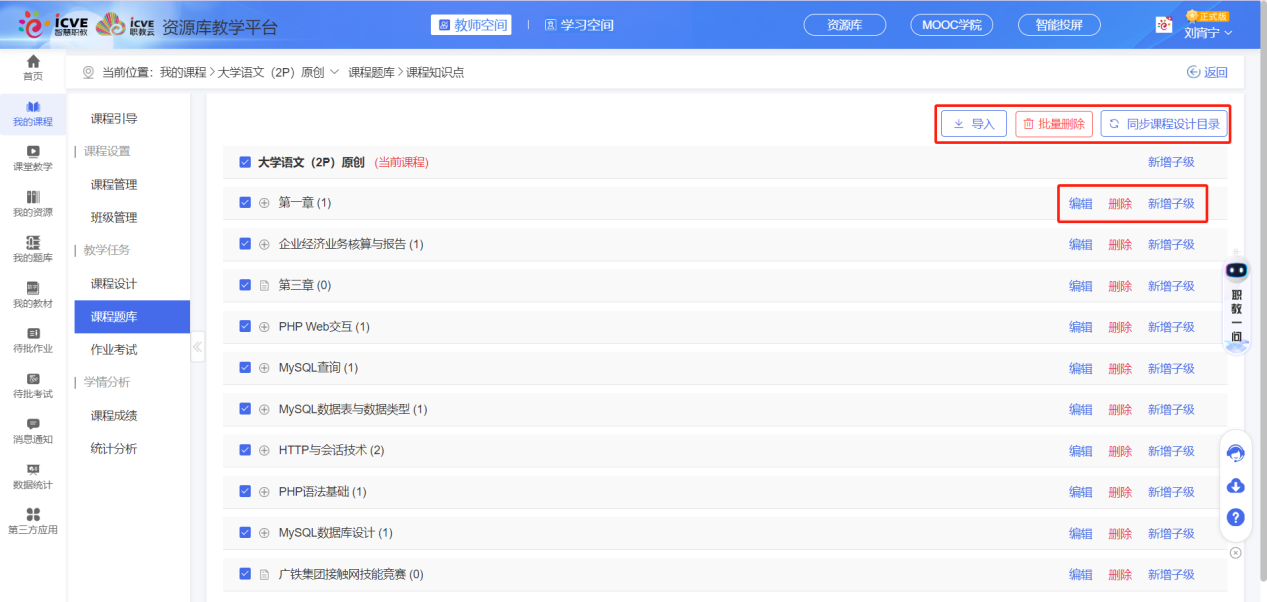Collapse the sidebar with the « arrow

point(197,346)
